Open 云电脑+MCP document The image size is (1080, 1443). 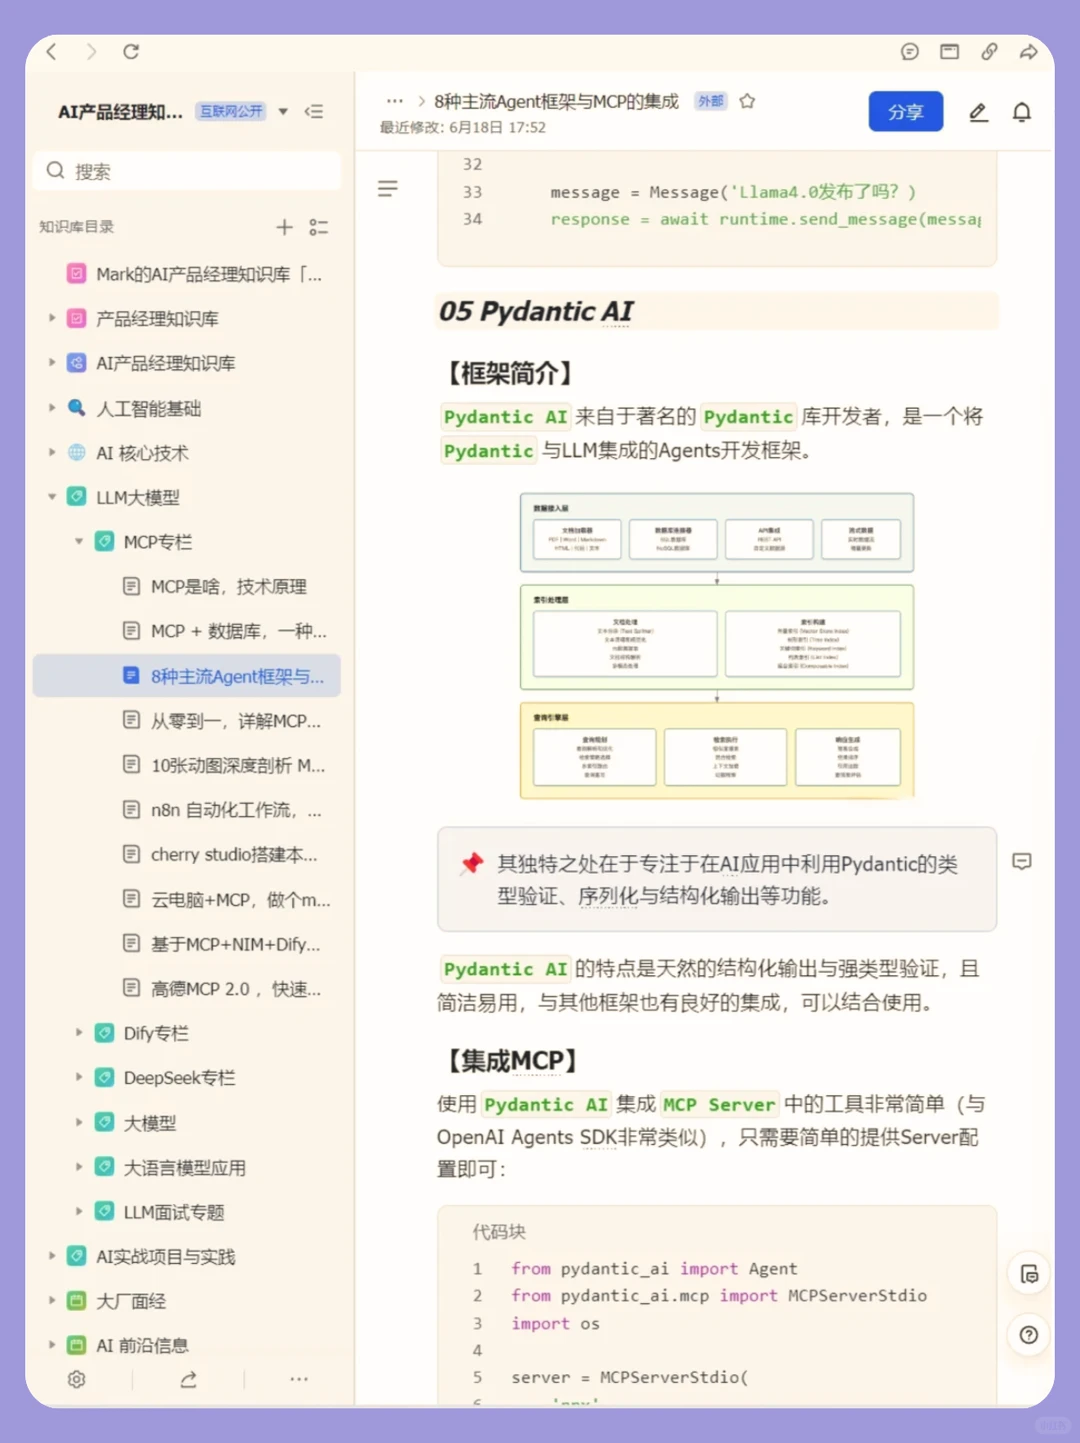[x=187, y=899]
